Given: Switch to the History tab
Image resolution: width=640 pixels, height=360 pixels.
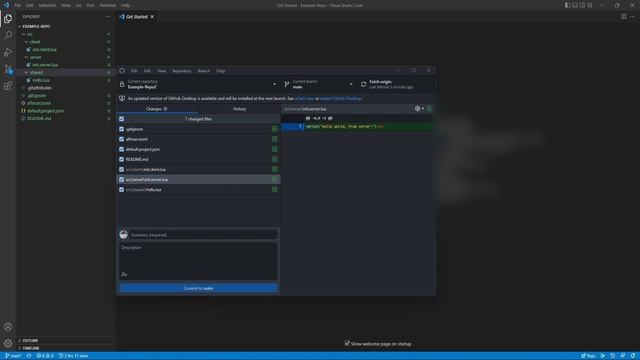Looking at the screenshot, I should click(x=240, y=109).
